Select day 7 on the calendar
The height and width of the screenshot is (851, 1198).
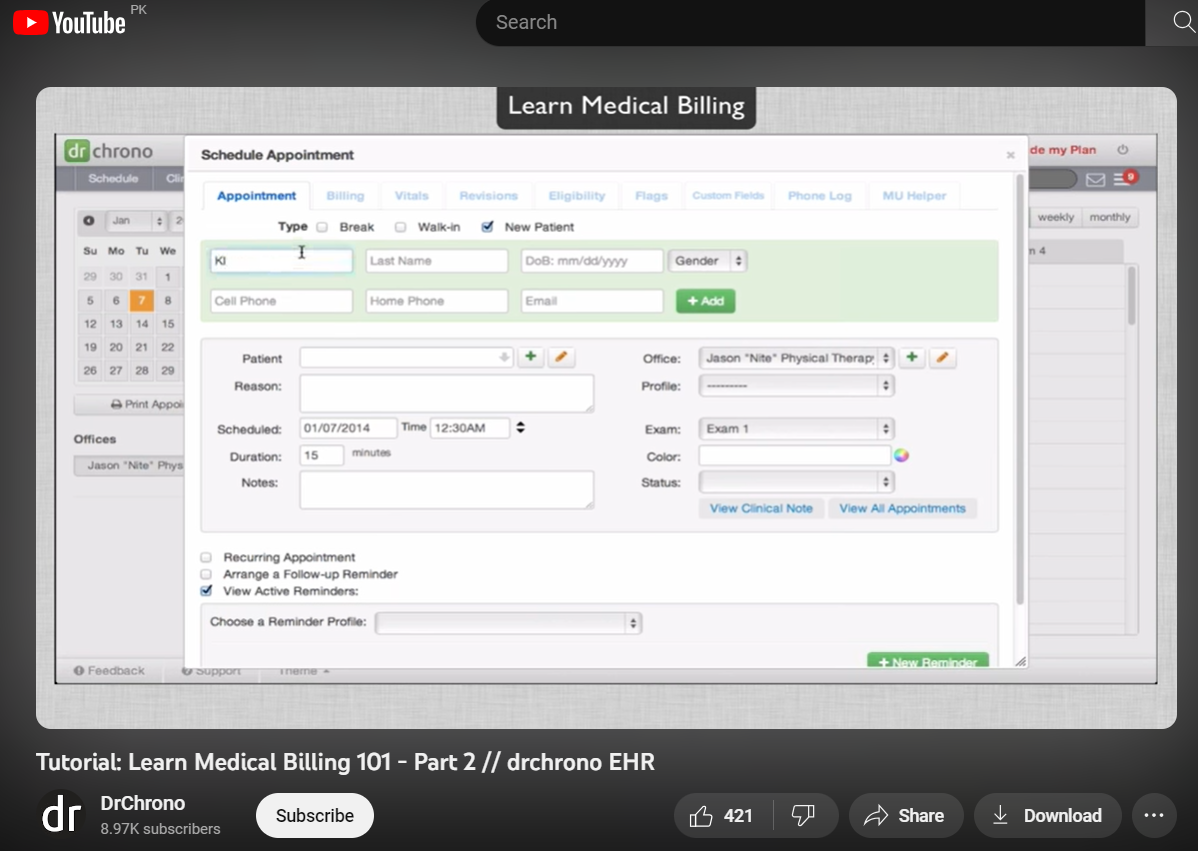[141, 300]
